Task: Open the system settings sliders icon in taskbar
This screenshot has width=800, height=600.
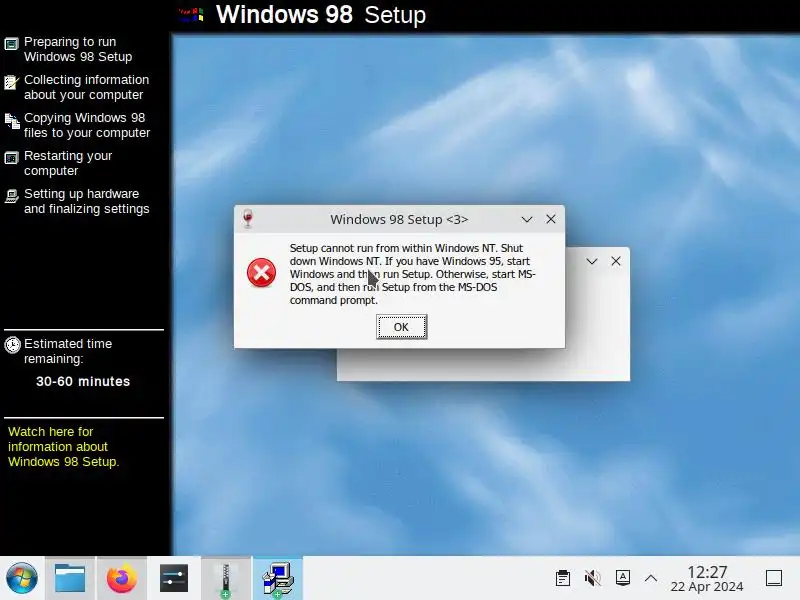Action: pyautogui.click(x=173, y=579)
